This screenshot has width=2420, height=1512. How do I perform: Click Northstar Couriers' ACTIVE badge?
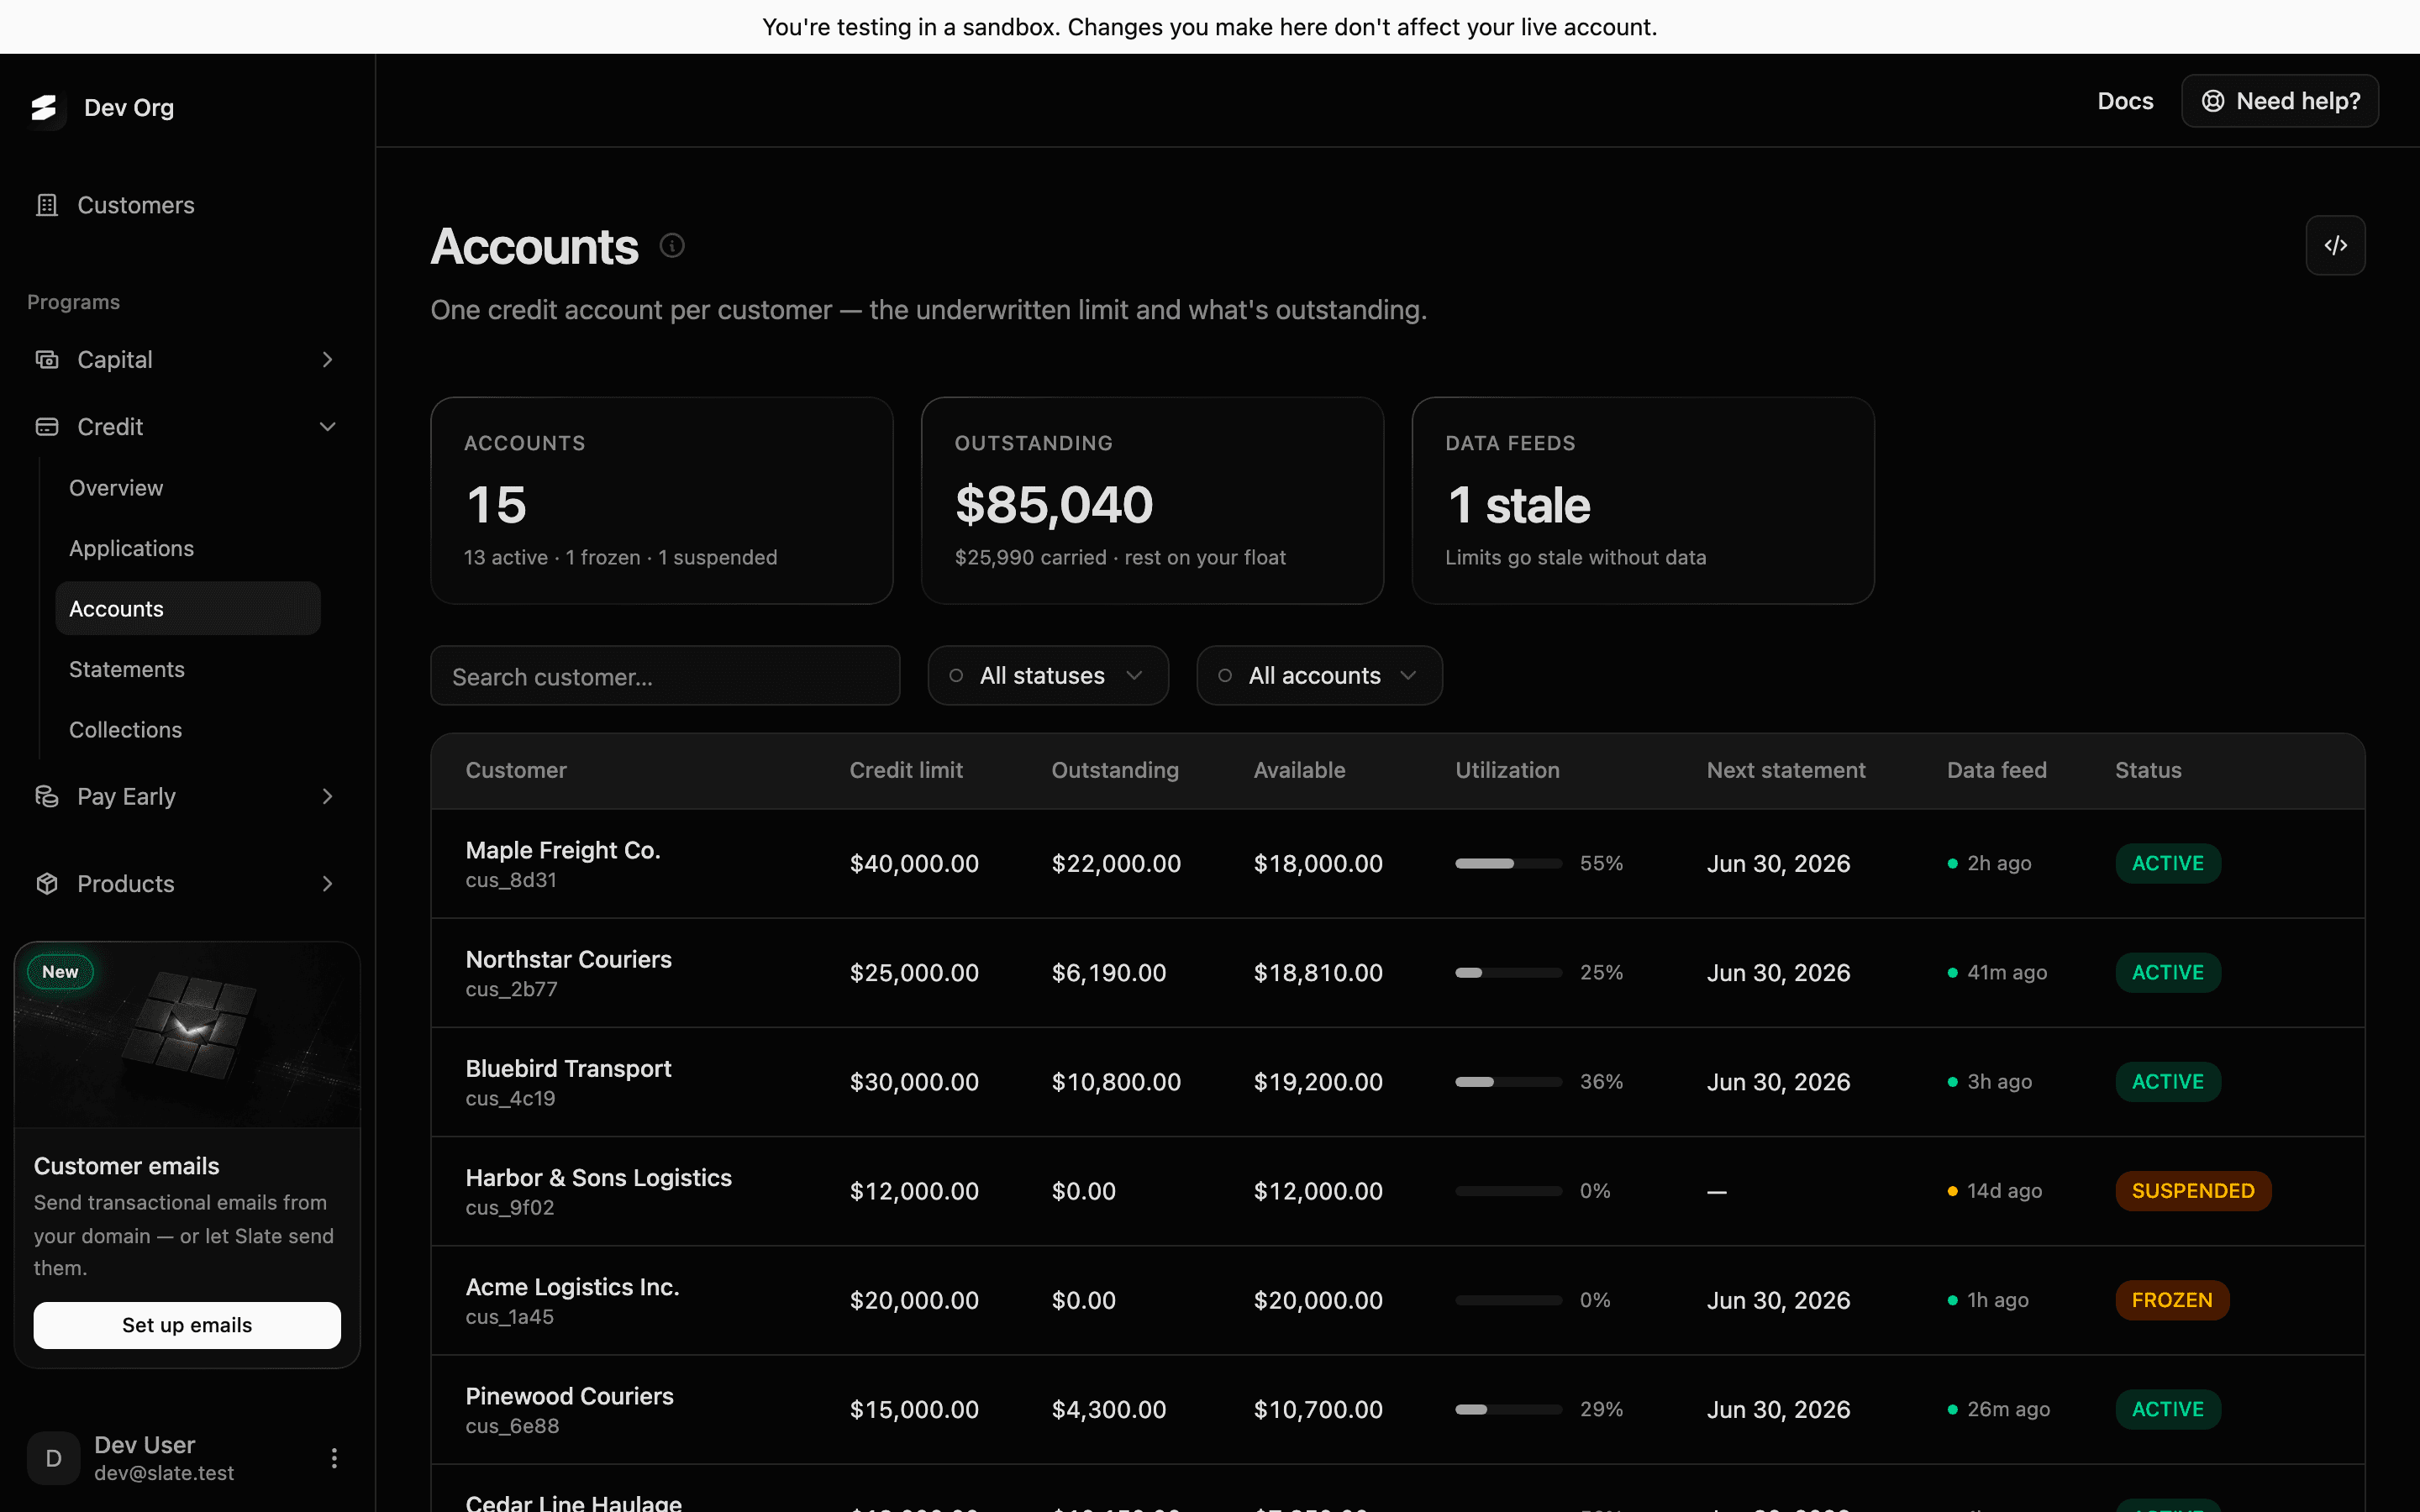coord(2167,972)
